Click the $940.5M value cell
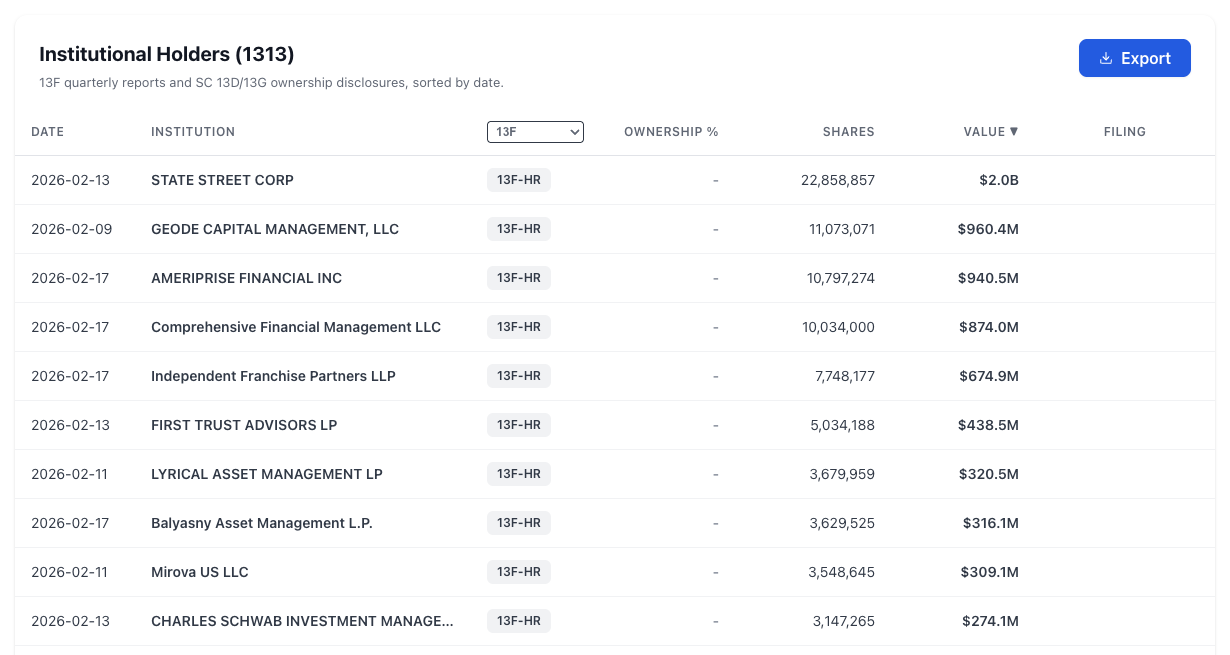 click(x=988, y=278)
